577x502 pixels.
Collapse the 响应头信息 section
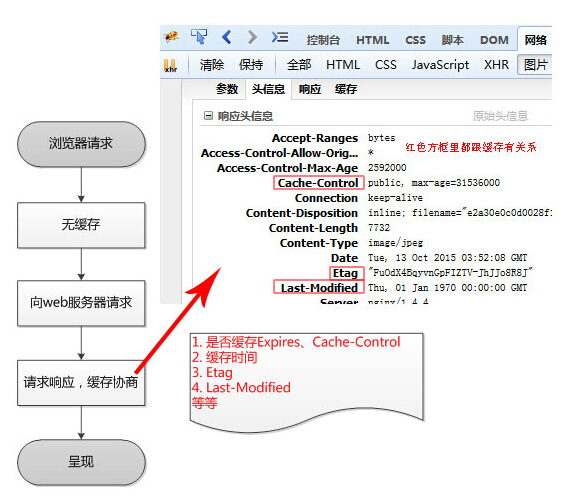pyautogui.click(x=208, y=116)
